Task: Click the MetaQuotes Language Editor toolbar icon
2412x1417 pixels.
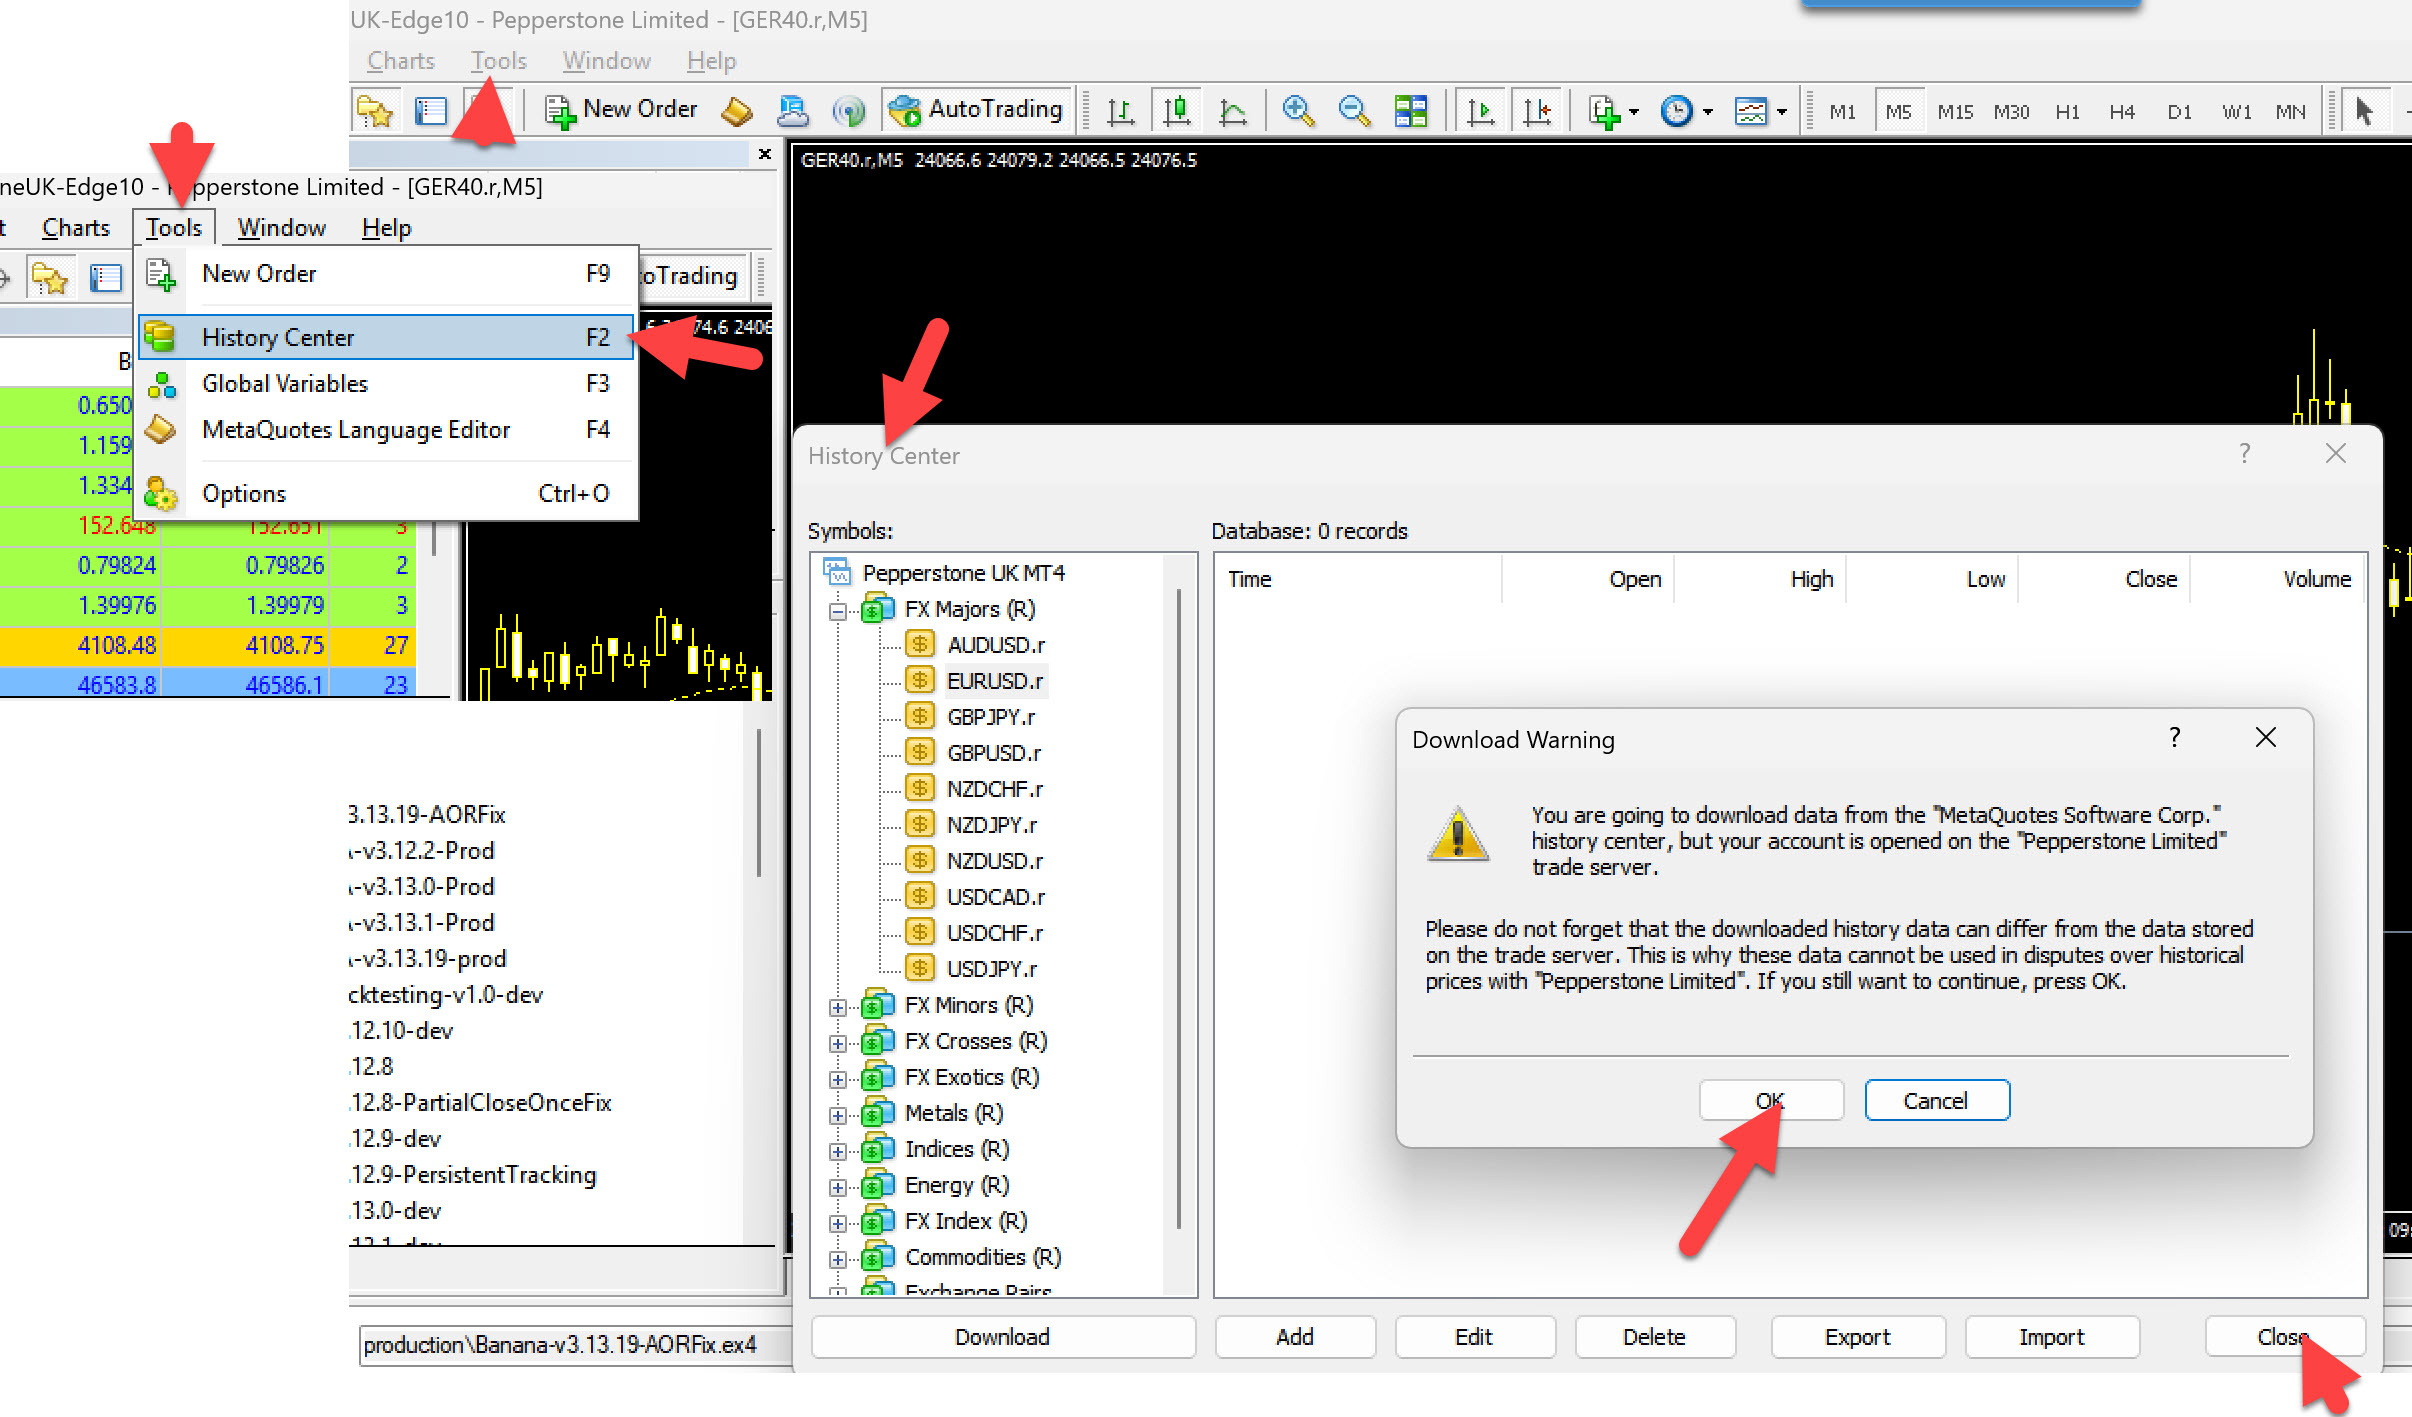Action: (737, 110)
